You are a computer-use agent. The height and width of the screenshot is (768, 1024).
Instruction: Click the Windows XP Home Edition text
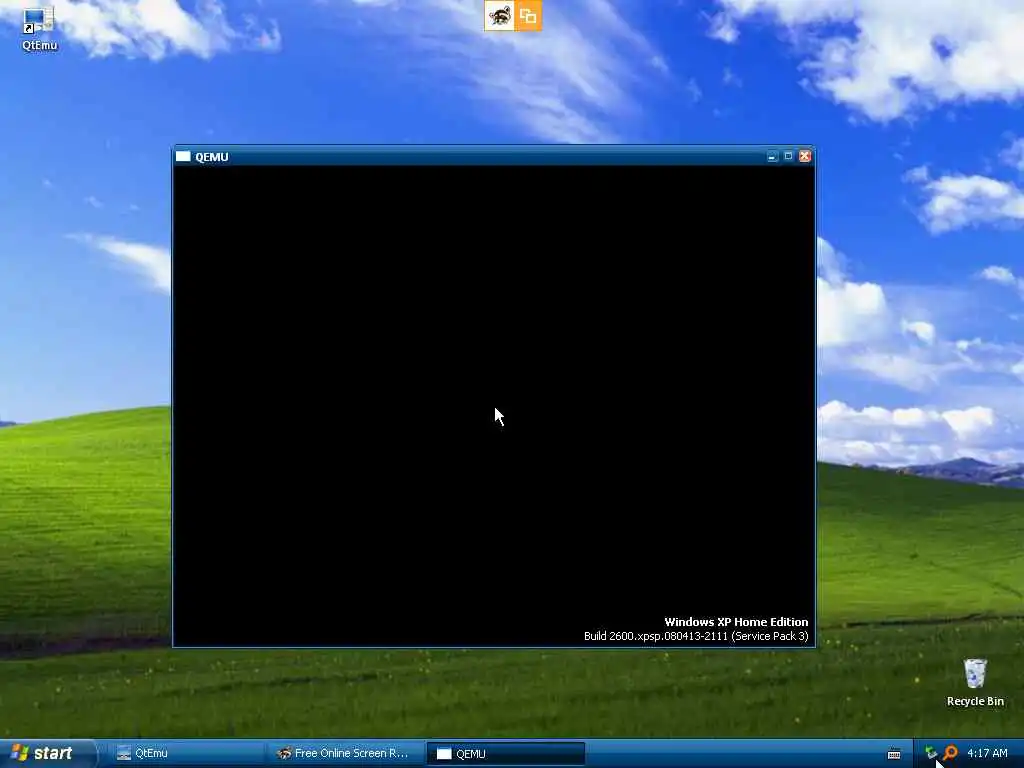(736, 622)
